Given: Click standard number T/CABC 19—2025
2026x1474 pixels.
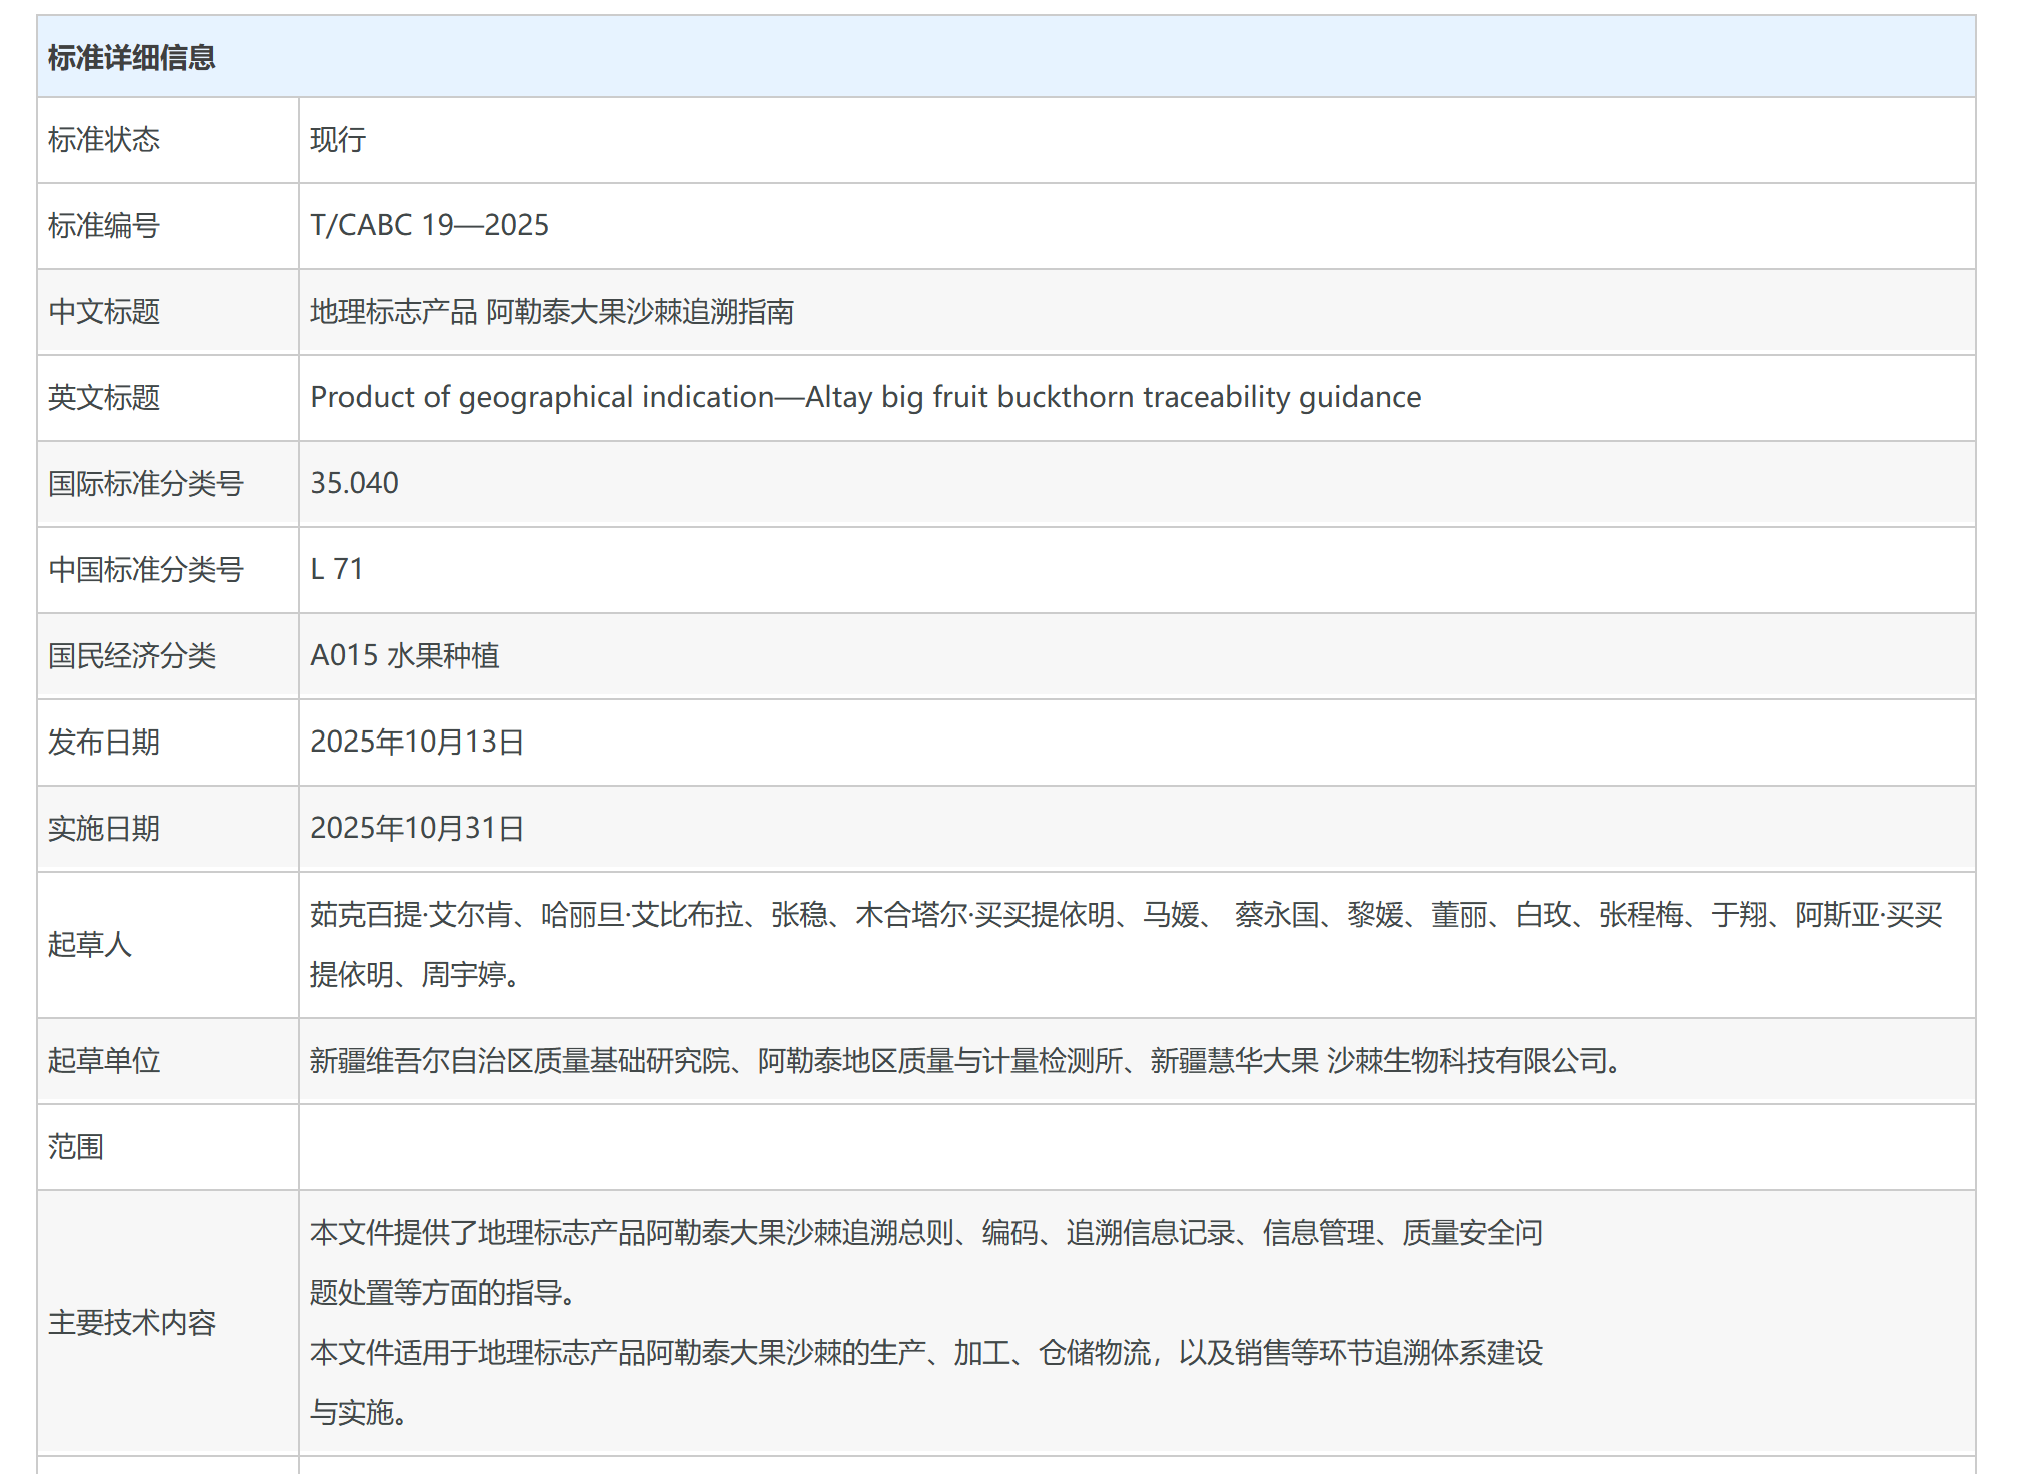Looking at the screenshot, I should (429, 225).
